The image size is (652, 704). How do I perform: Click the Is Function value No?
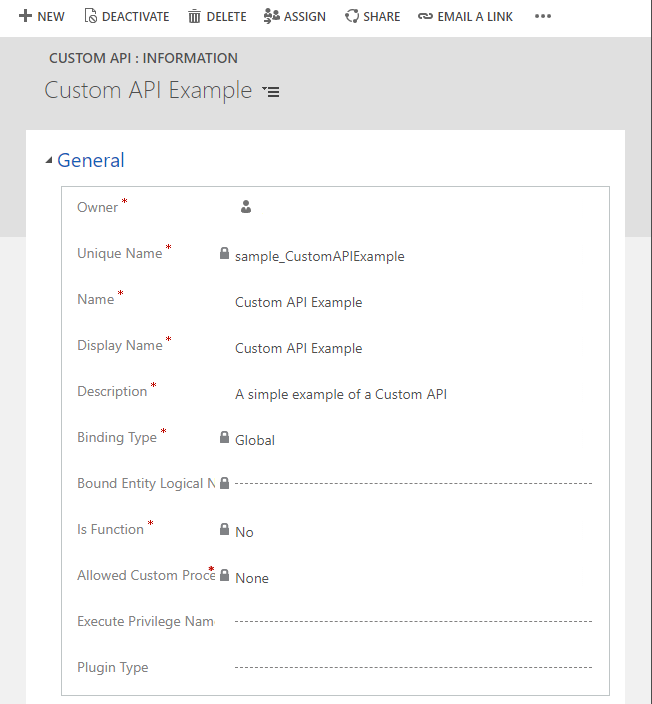(x=244, y=532)
